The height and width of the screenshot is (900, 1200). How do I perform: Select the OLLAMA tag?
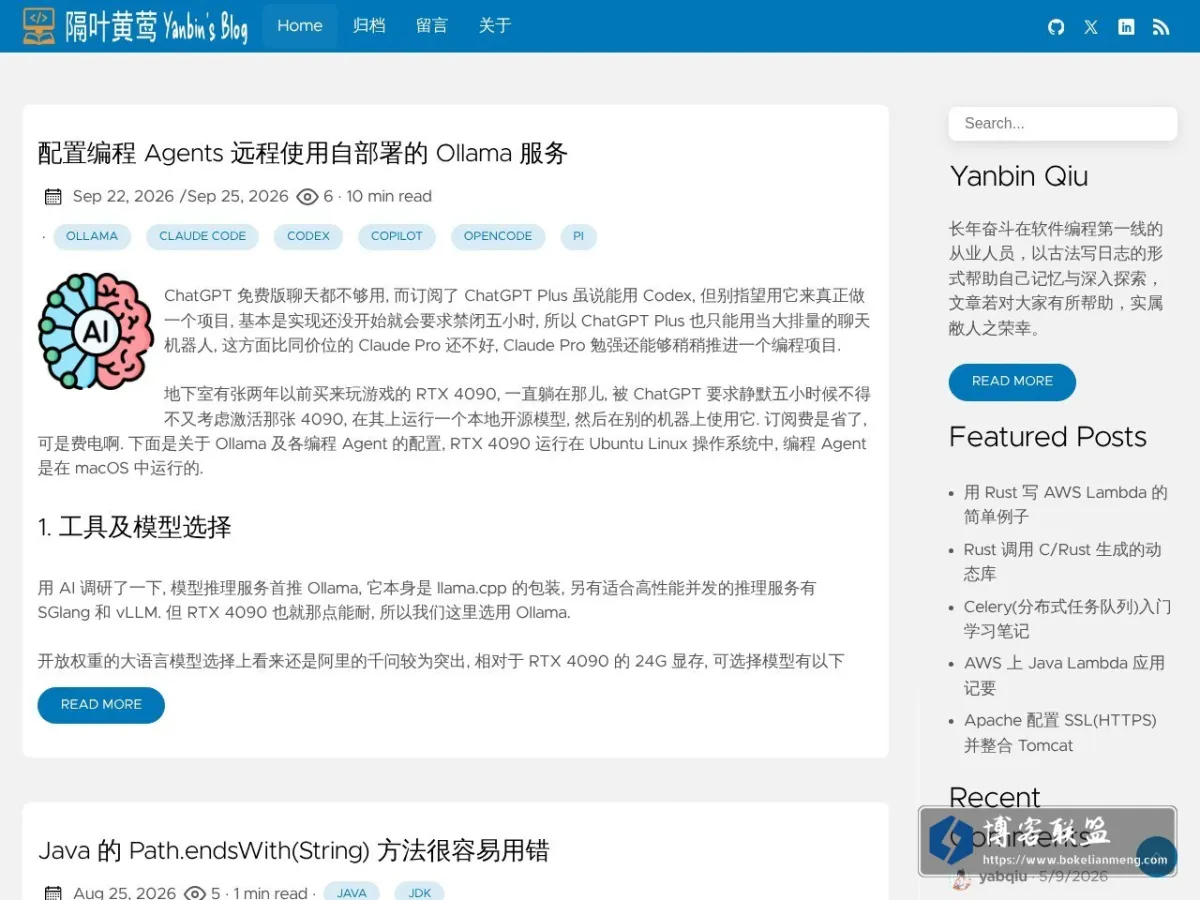(92, 237)
